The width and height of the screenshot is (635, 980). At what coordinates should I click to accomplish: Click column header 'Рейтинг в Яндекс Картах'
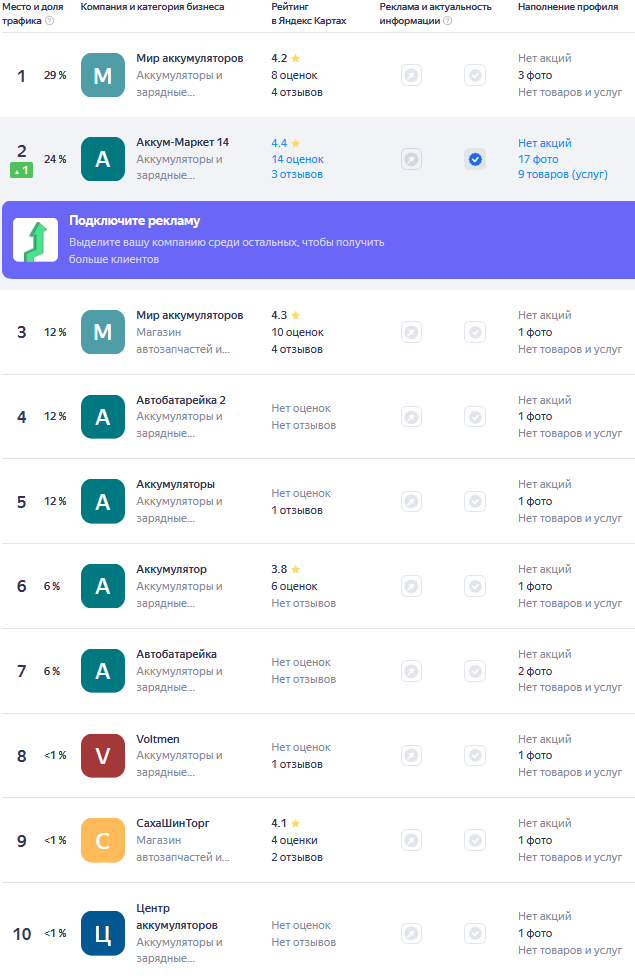pyautogui.click(x=309, y=14)
